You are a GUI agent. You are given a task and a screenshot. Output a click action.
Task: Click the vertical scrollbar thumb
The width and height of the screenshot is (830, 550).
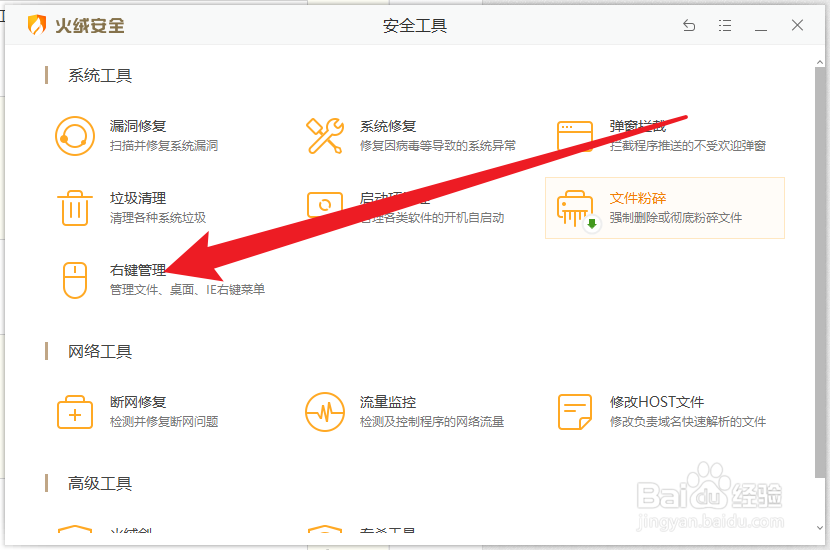point(820,272)
